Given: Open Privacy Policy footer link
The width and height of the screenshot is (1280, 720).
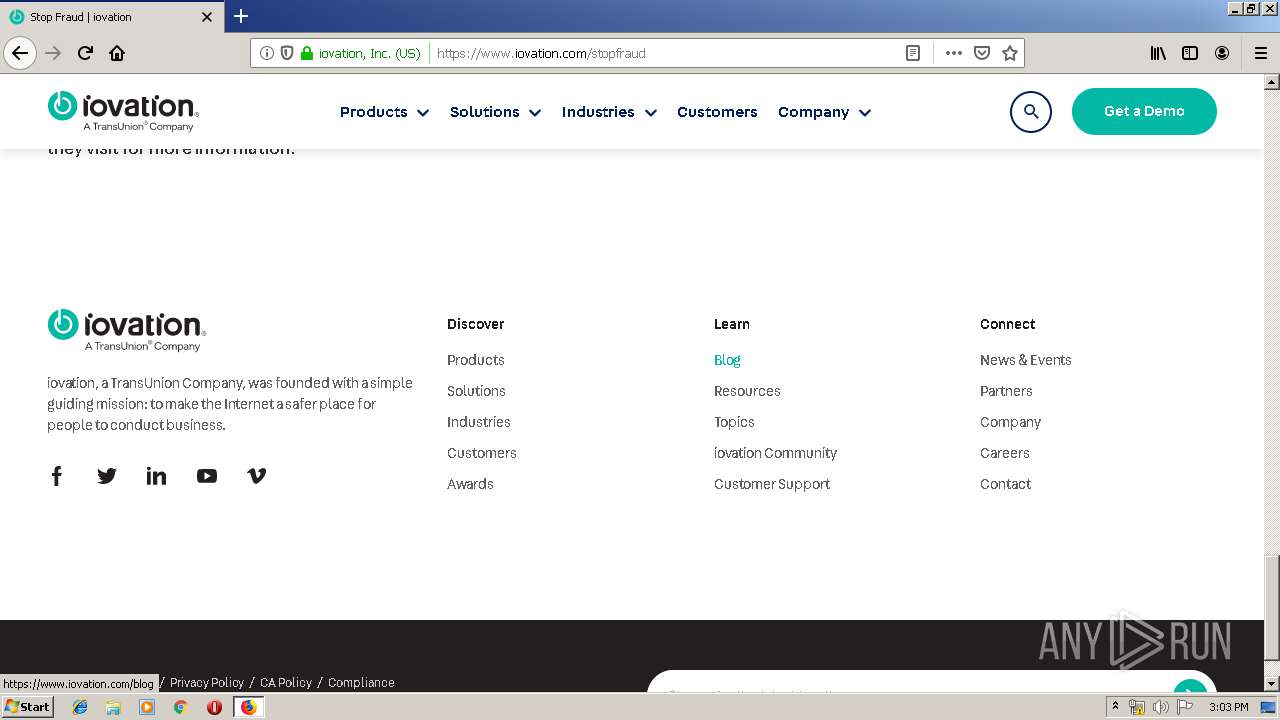Looking at the screenshot, I should pyautogui.click(x=207, y=682).
